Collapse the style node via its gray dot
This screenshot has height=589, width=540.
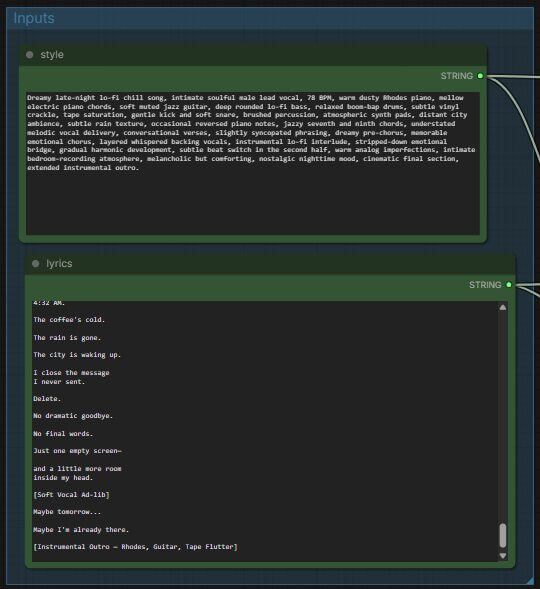30,55
